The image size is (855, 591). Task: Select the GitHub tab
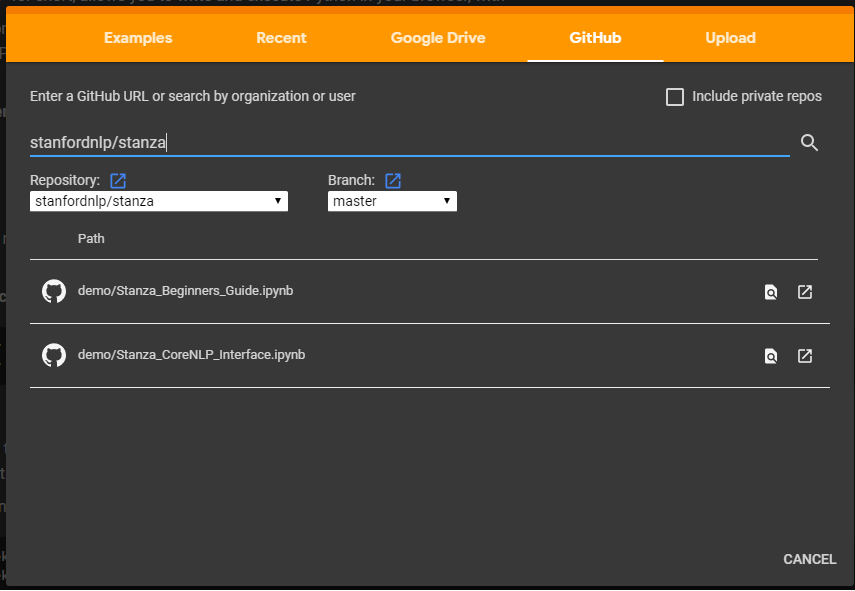(595, 38)
